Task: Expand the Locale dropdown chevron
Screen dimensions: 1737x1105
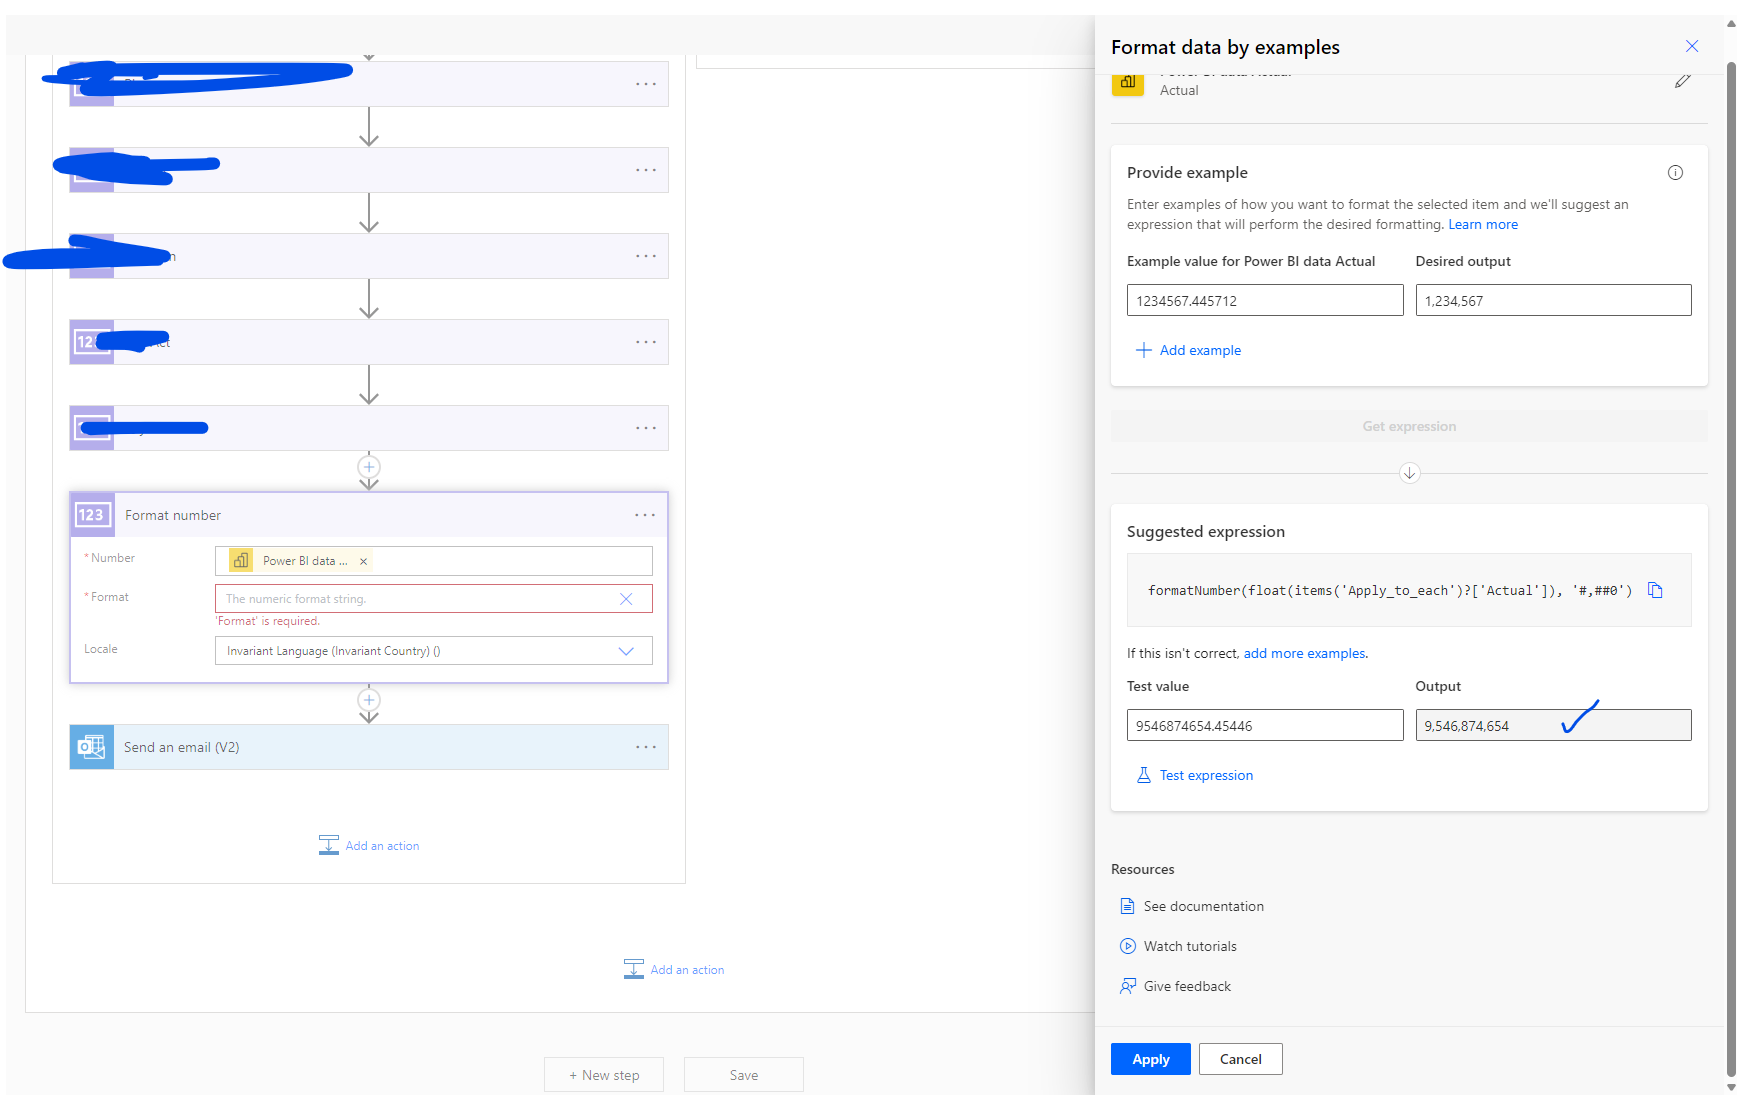Action: click(626, 651)
